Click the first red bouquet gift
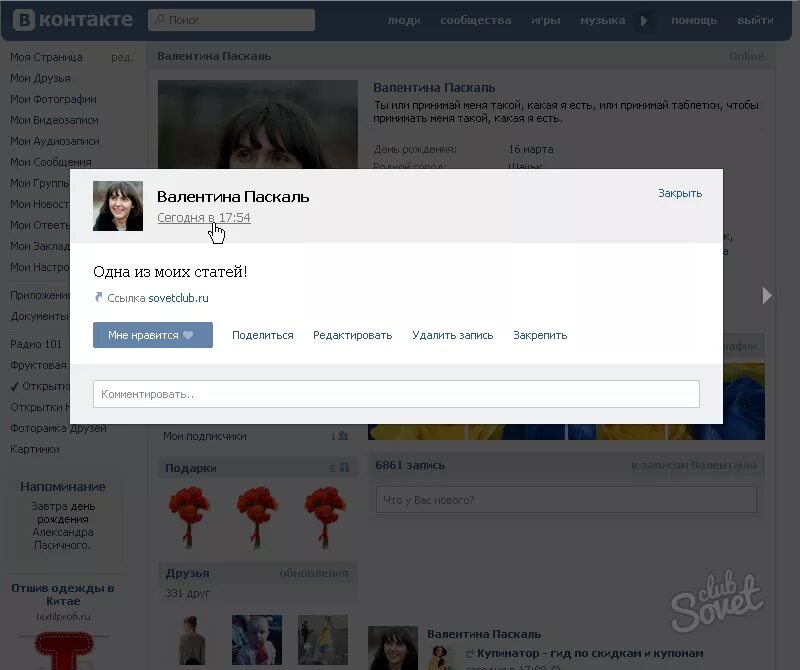Viewport: 800px width, 670px height. (189, 517)
